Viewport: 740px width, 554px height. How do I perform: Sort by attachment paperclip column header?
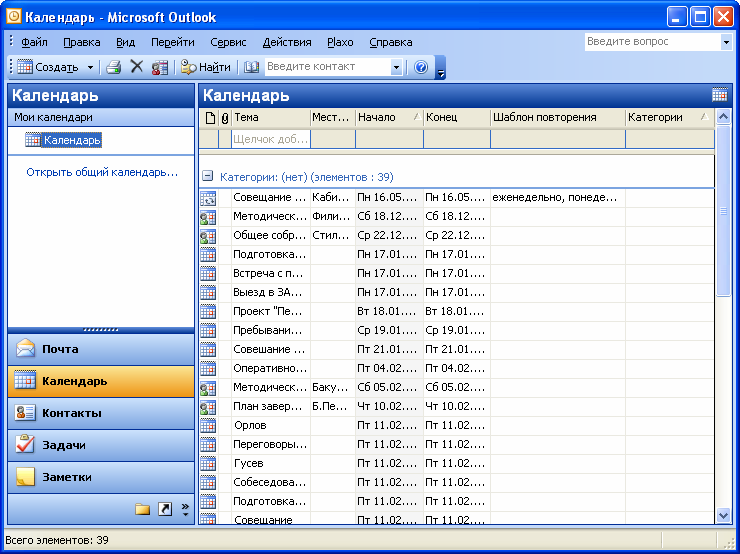(225, 118)
